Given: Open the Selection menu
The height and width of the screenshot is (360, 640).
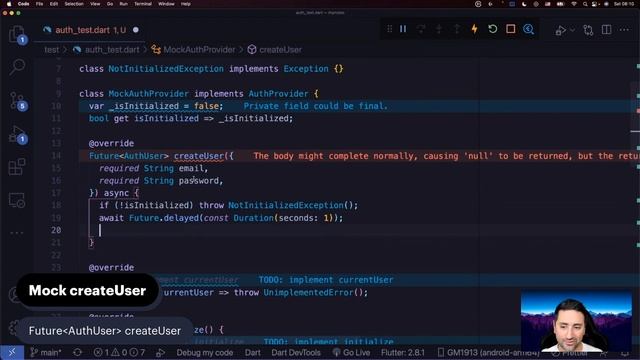Looking at the screenshot, I should coord(74,4).
